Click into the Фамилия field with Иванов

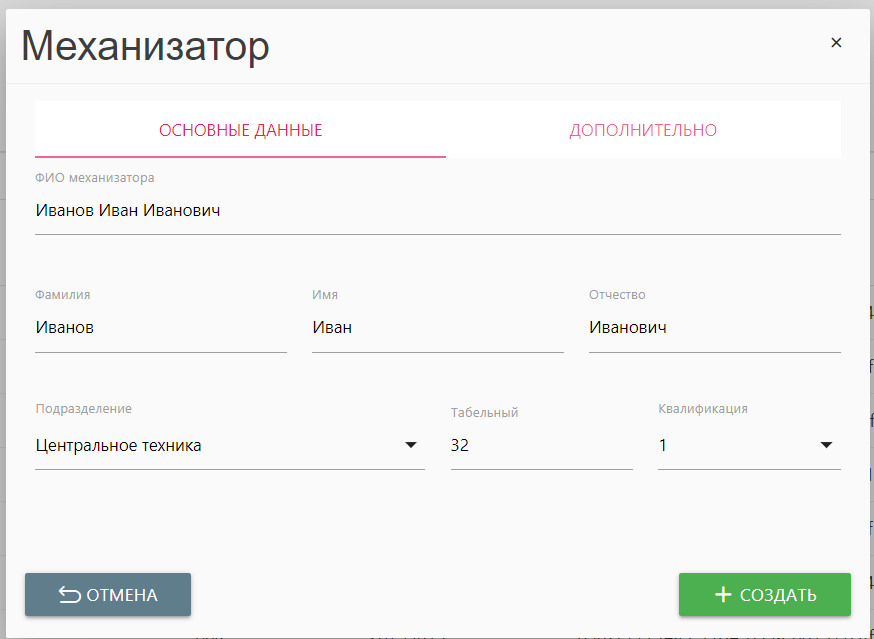[x=160, y=328]
